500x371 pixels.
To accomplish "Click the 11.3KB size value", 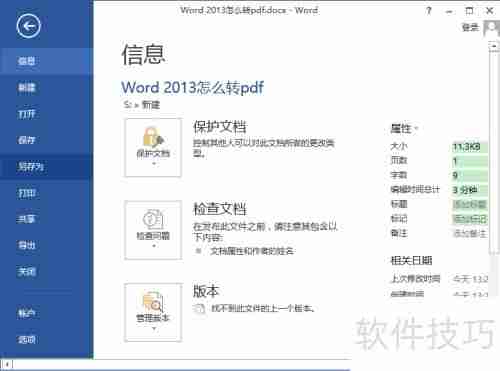I will [x=466, y=147].
